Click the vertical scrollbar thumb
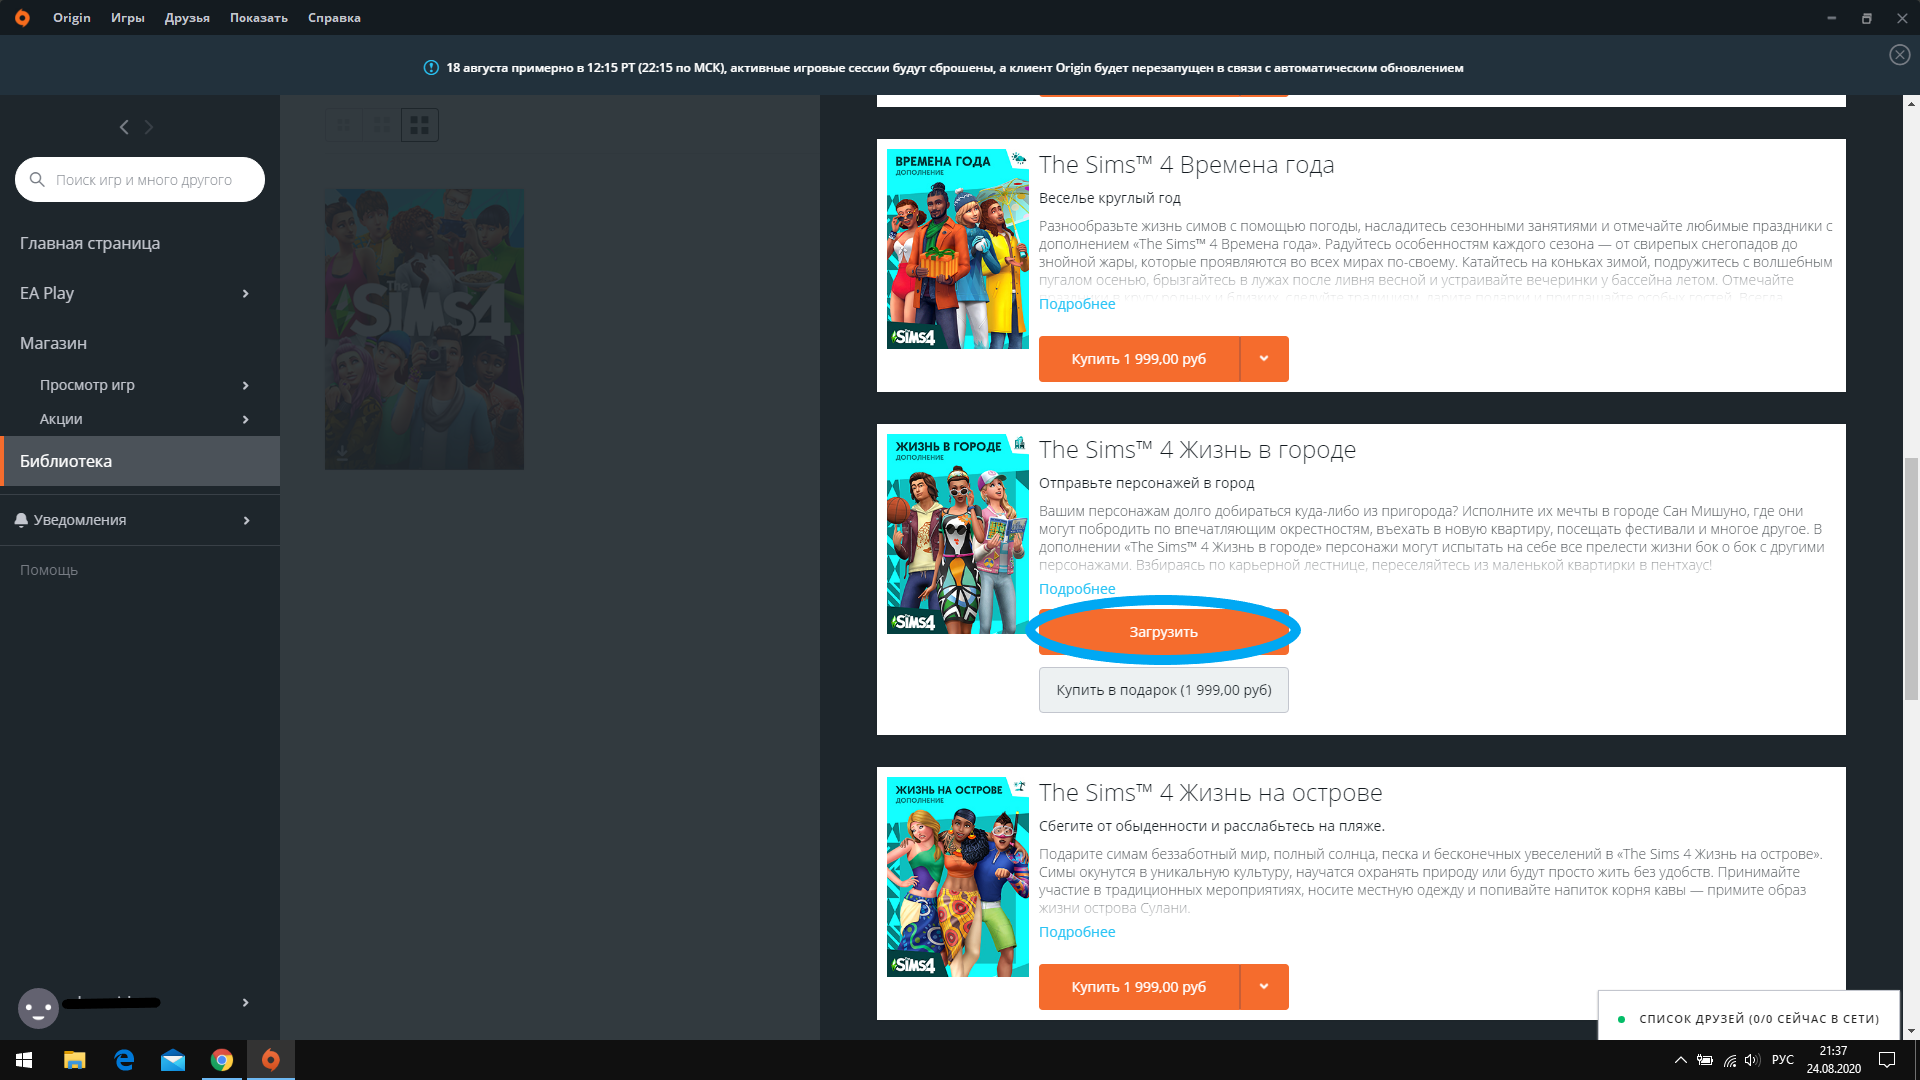 coord(1911,578)
